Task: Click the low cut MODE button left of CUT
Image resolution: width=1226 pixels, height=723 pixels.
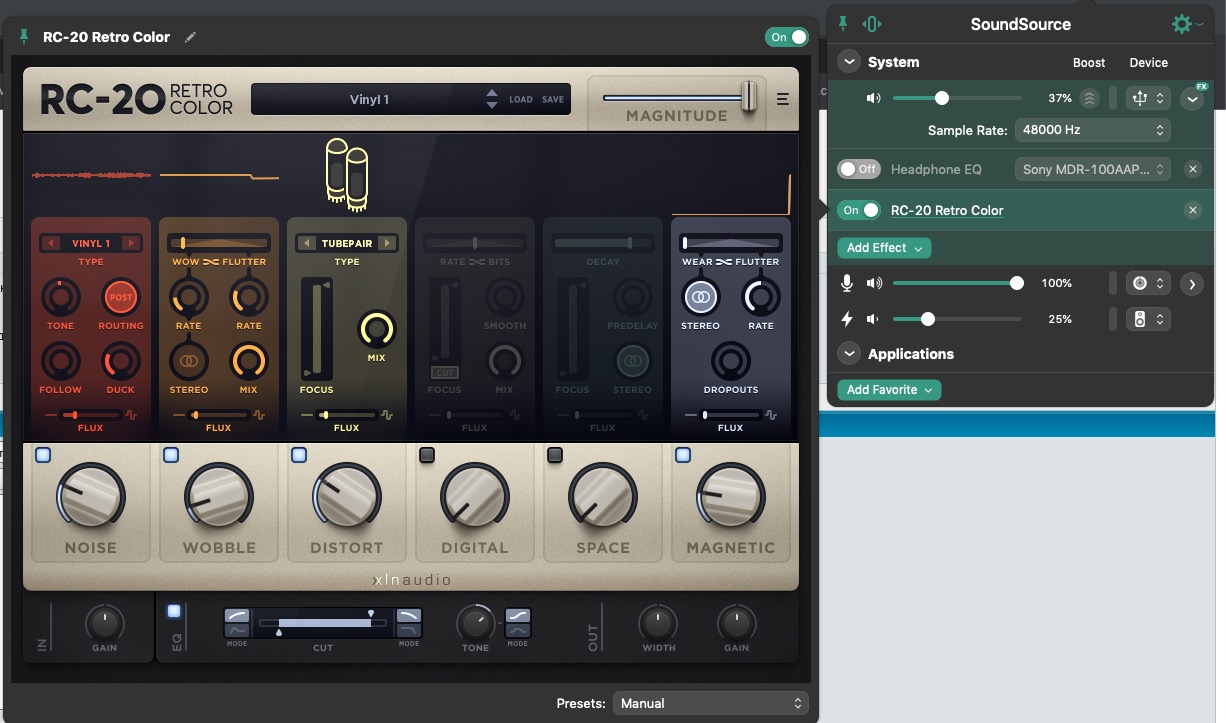Action: (x=237, y=623)
